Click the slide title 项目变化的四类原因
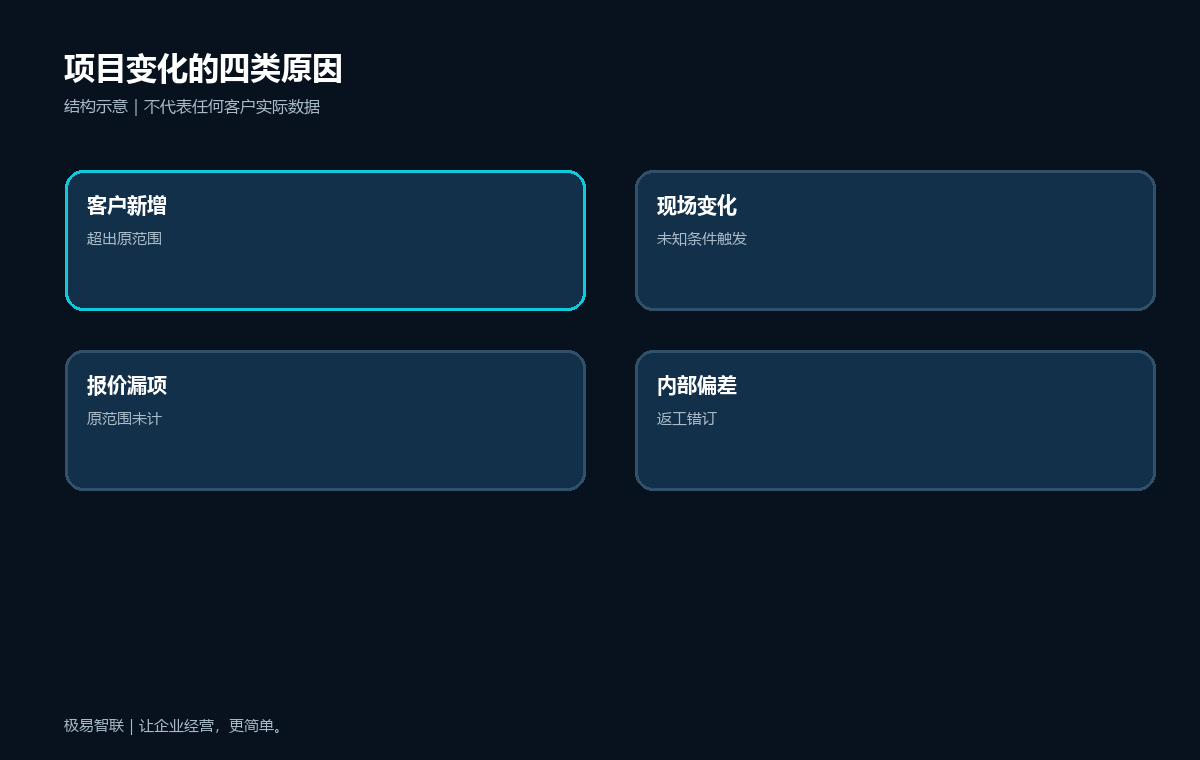1200x760 pixels. [203, 69]
